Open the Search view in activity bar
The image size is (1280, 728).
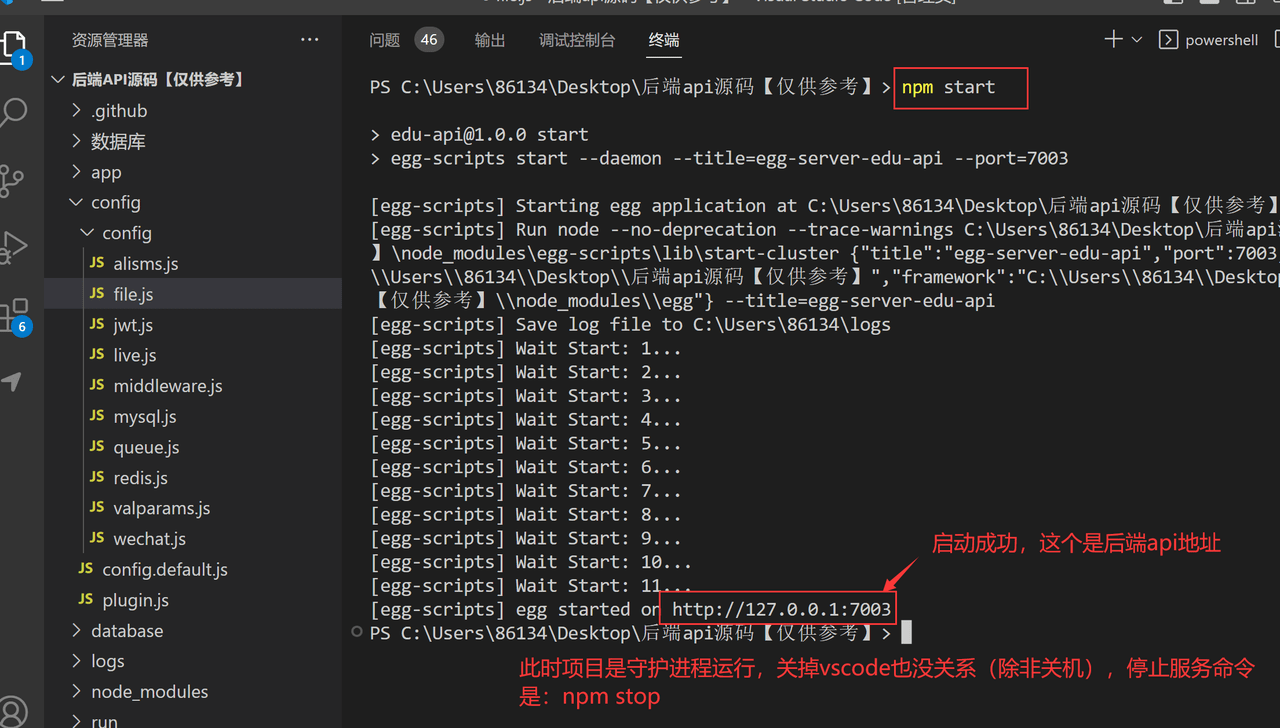point(13,113)
